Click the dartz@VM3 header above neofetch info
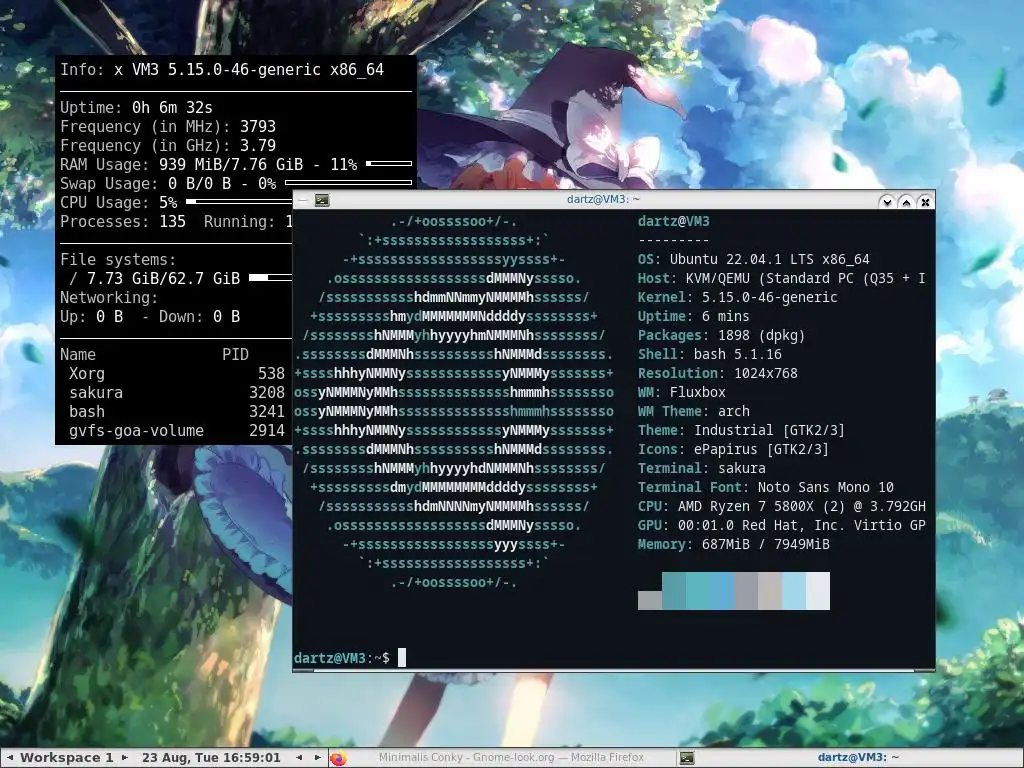The image size is (1024, 768). pyautogui.click(x=673, y=221)
